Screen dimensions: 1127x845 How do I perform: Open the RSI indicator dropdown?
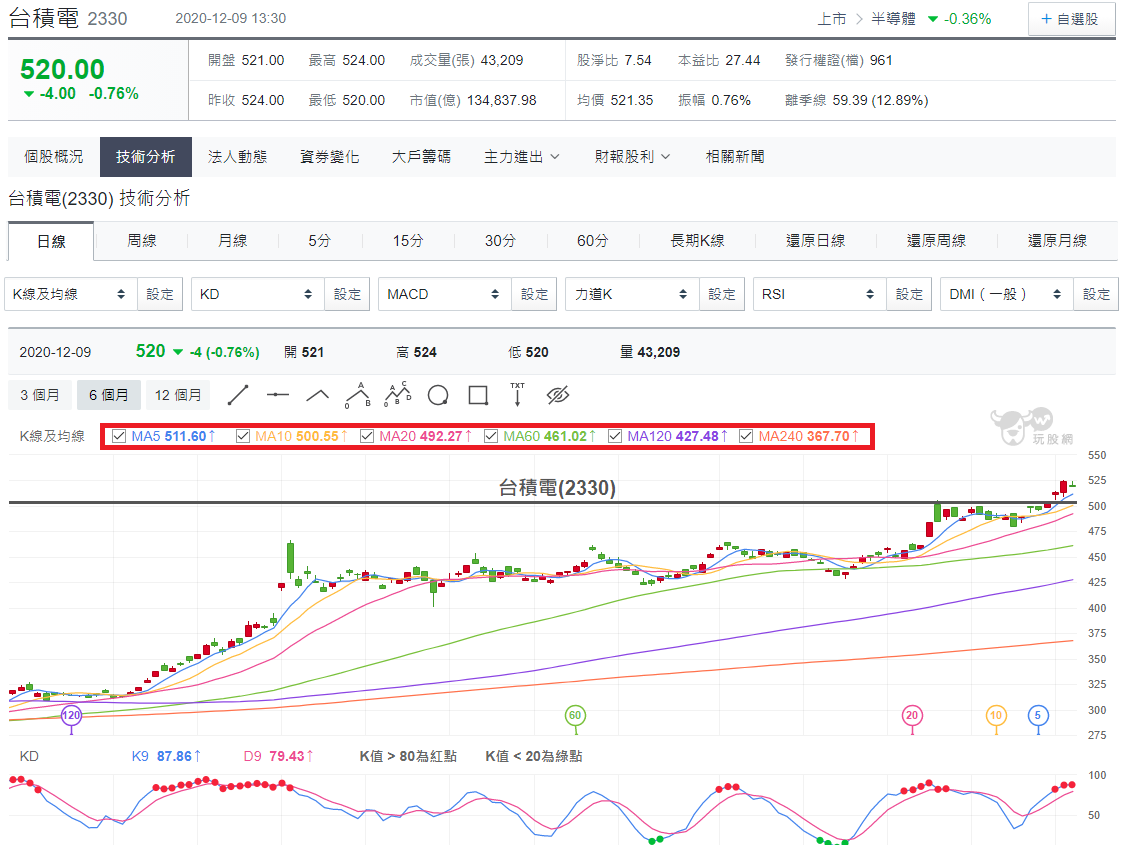coord(819,294)
